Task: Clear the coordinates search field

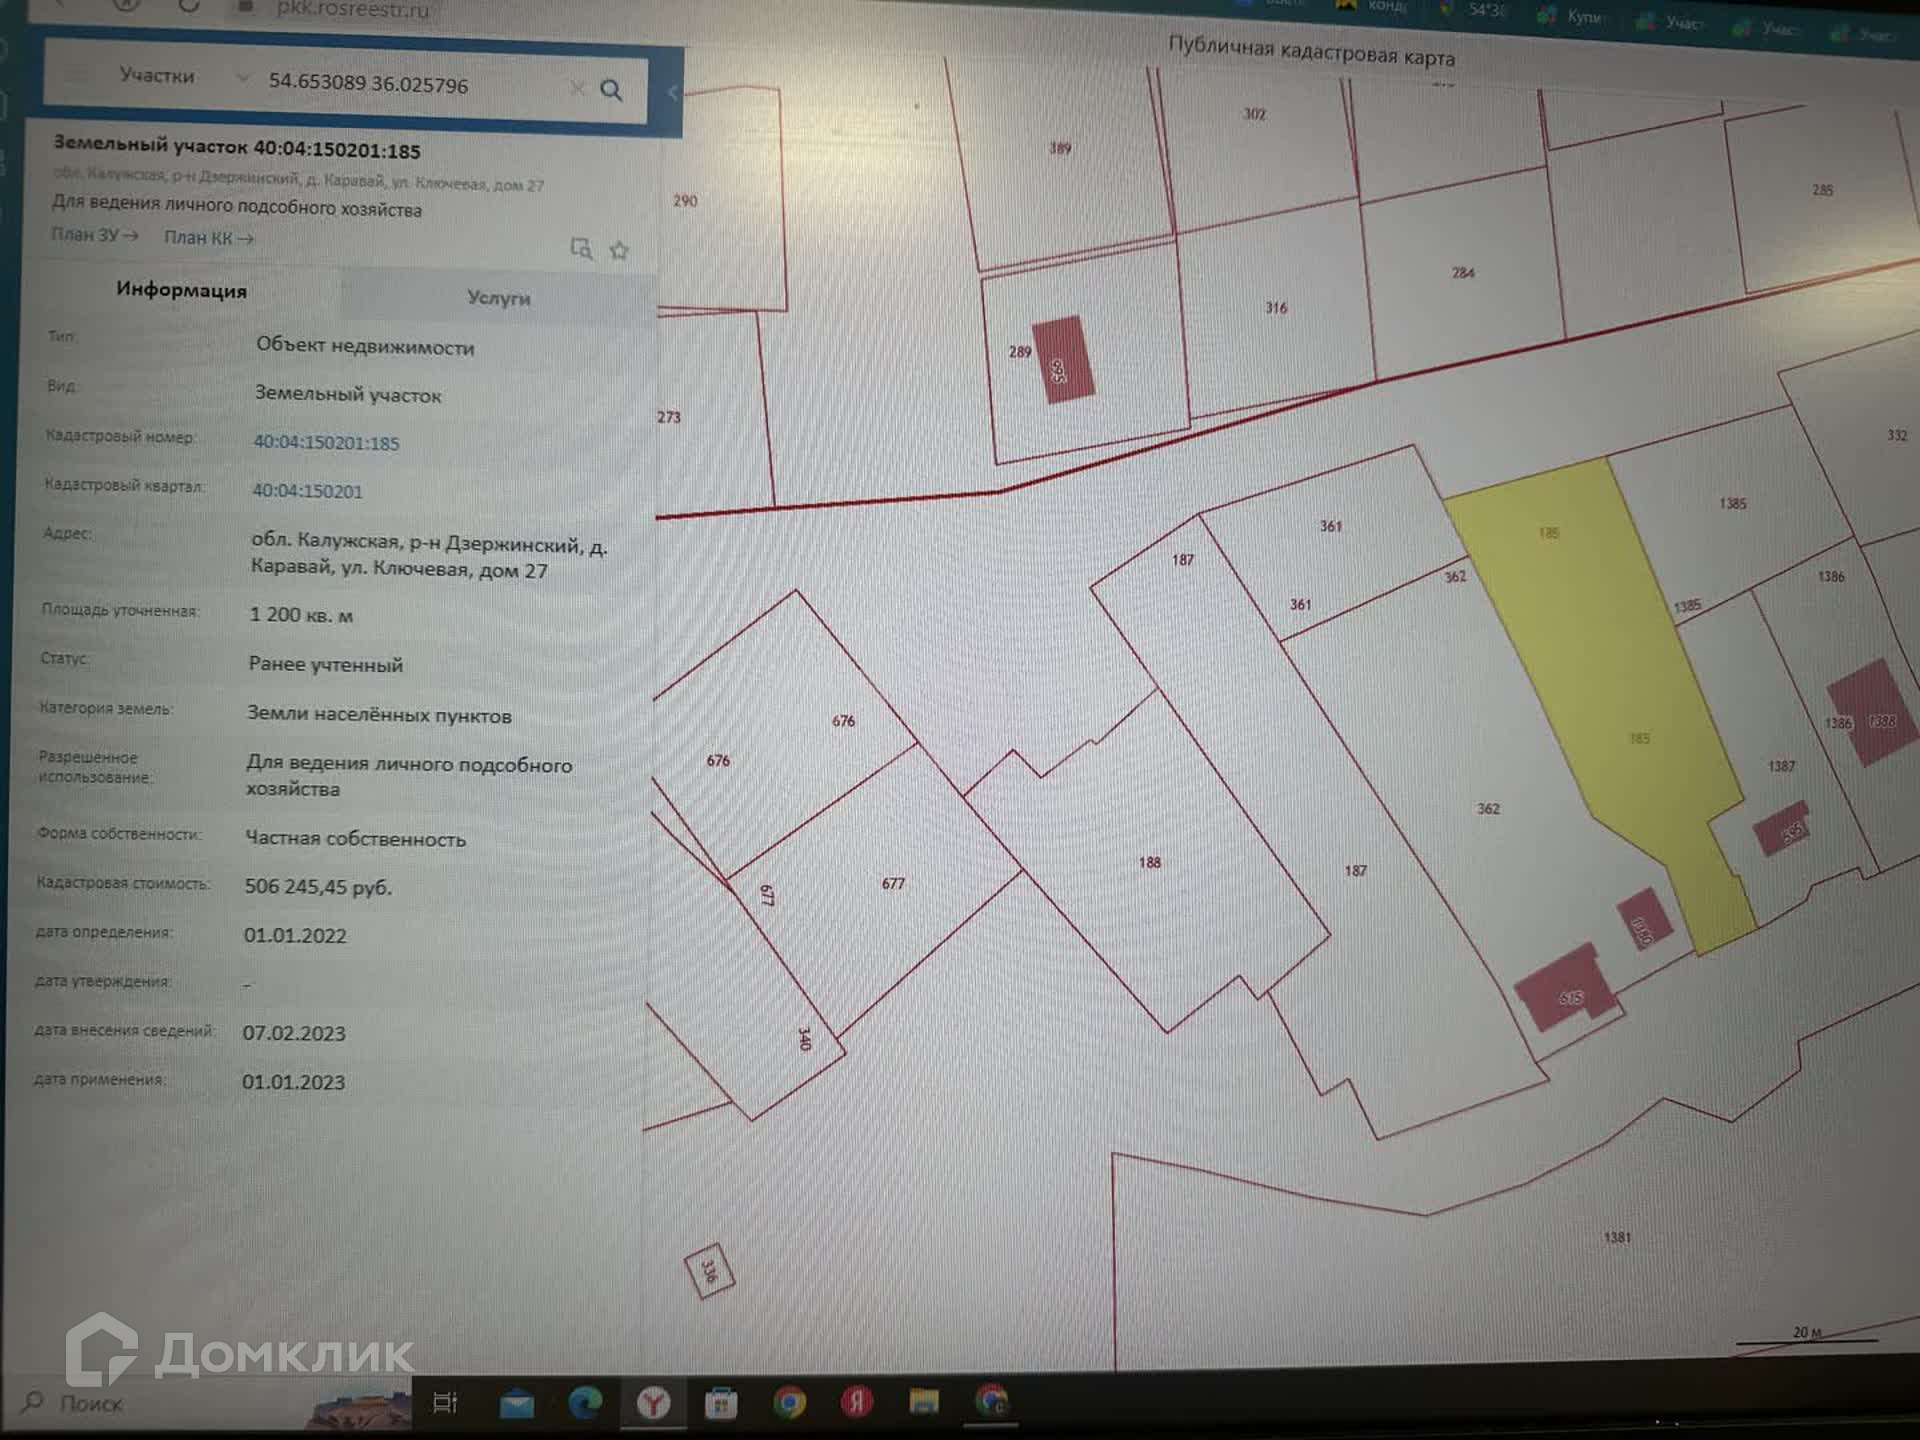Action: click(577, 89)
